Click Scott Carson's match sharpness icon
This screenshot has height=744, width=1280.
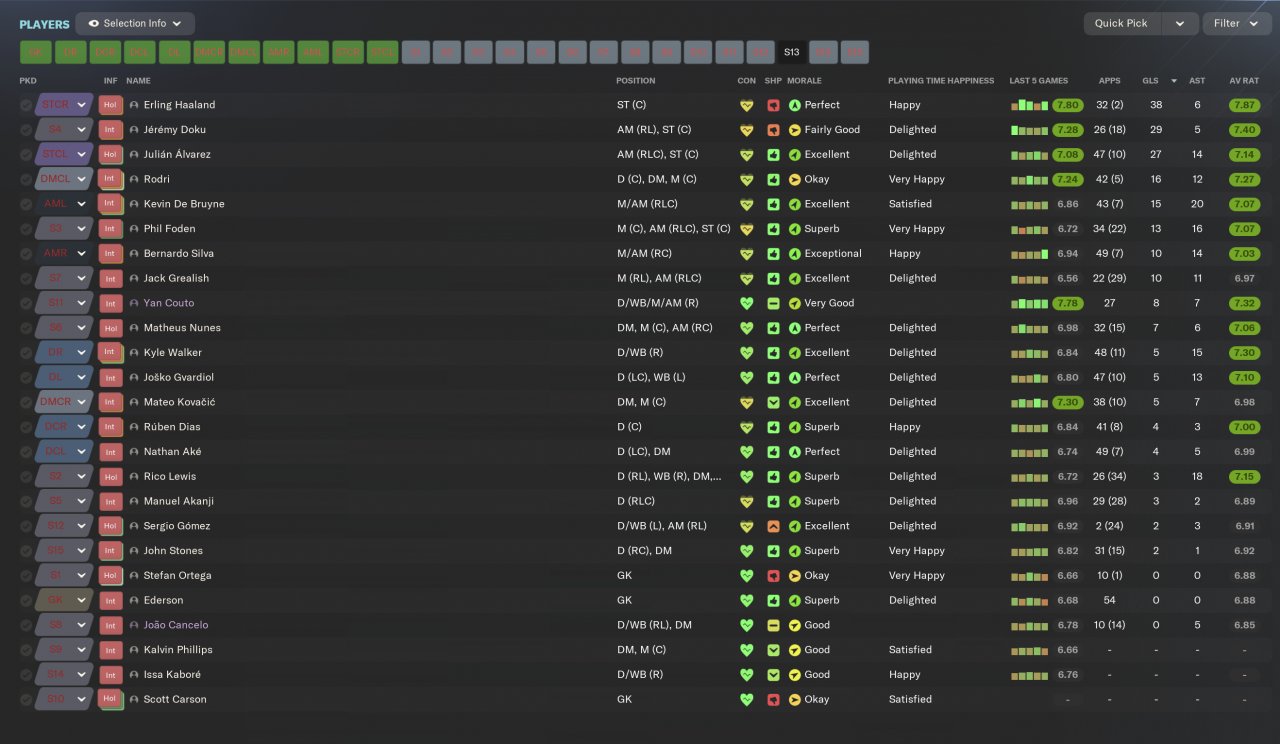tap(773, 699)
